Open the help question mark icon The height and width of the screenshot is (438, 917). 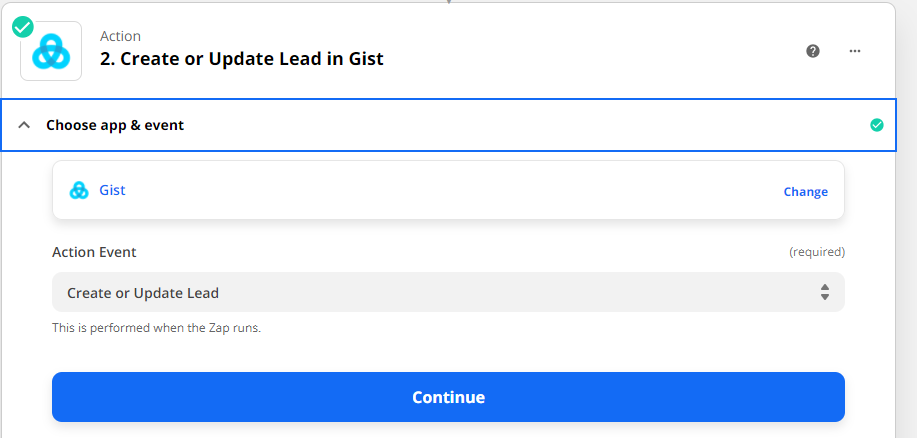(x=813, y=51)
